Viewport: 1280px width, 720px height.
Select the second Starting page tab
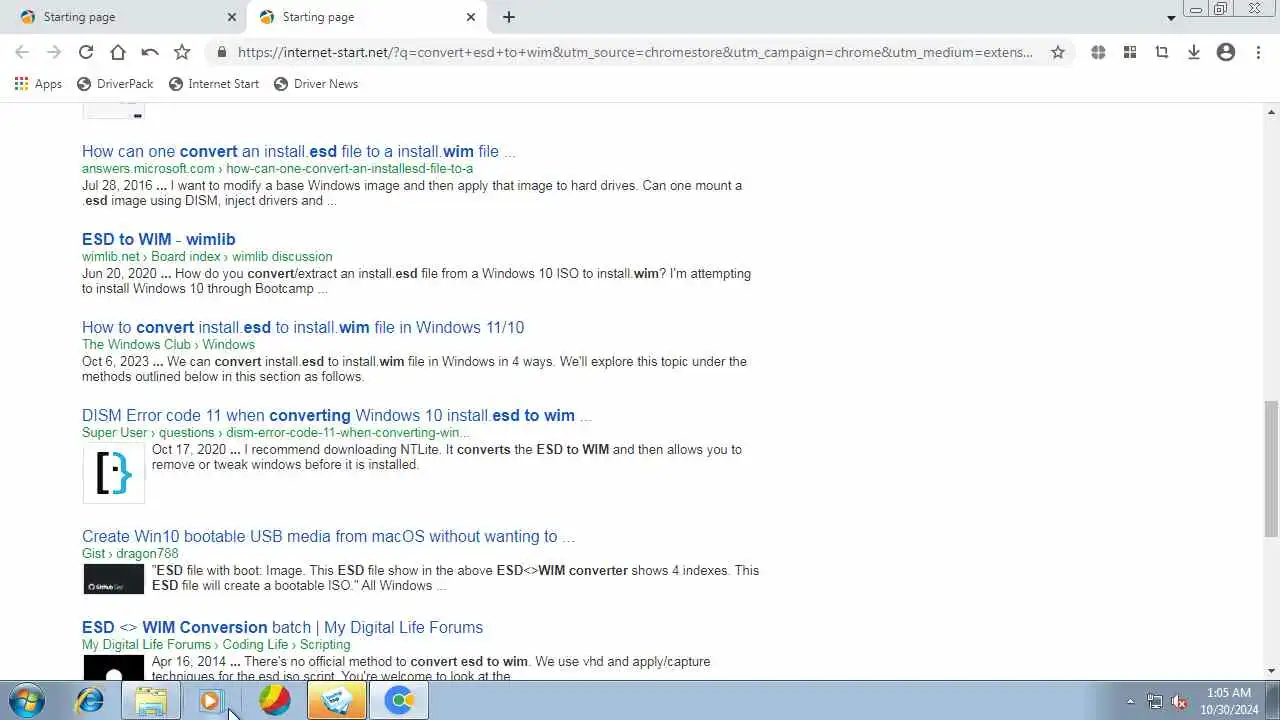366,17
